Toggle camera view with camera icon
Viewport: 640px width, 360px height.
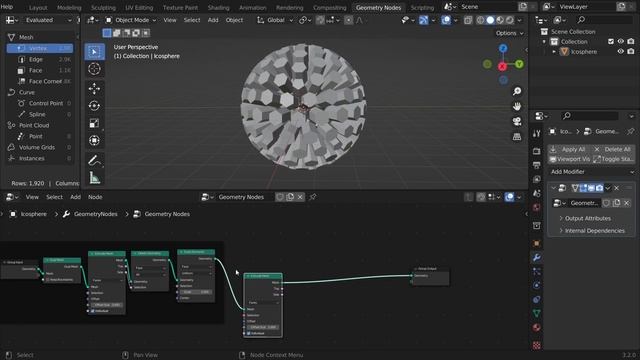coord(517,121)
